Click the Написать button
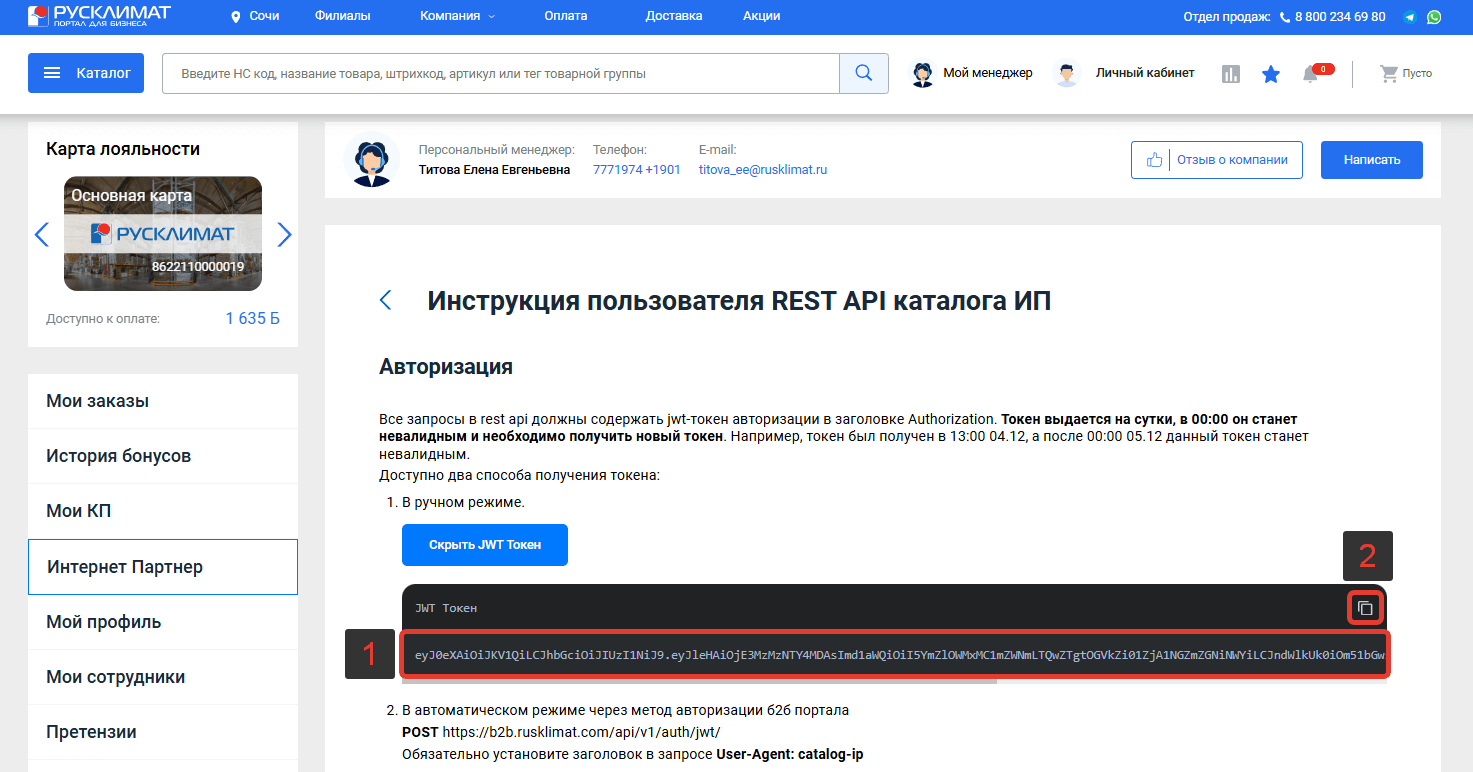This screenshot has width=1473, height=772. point(1372,160)
